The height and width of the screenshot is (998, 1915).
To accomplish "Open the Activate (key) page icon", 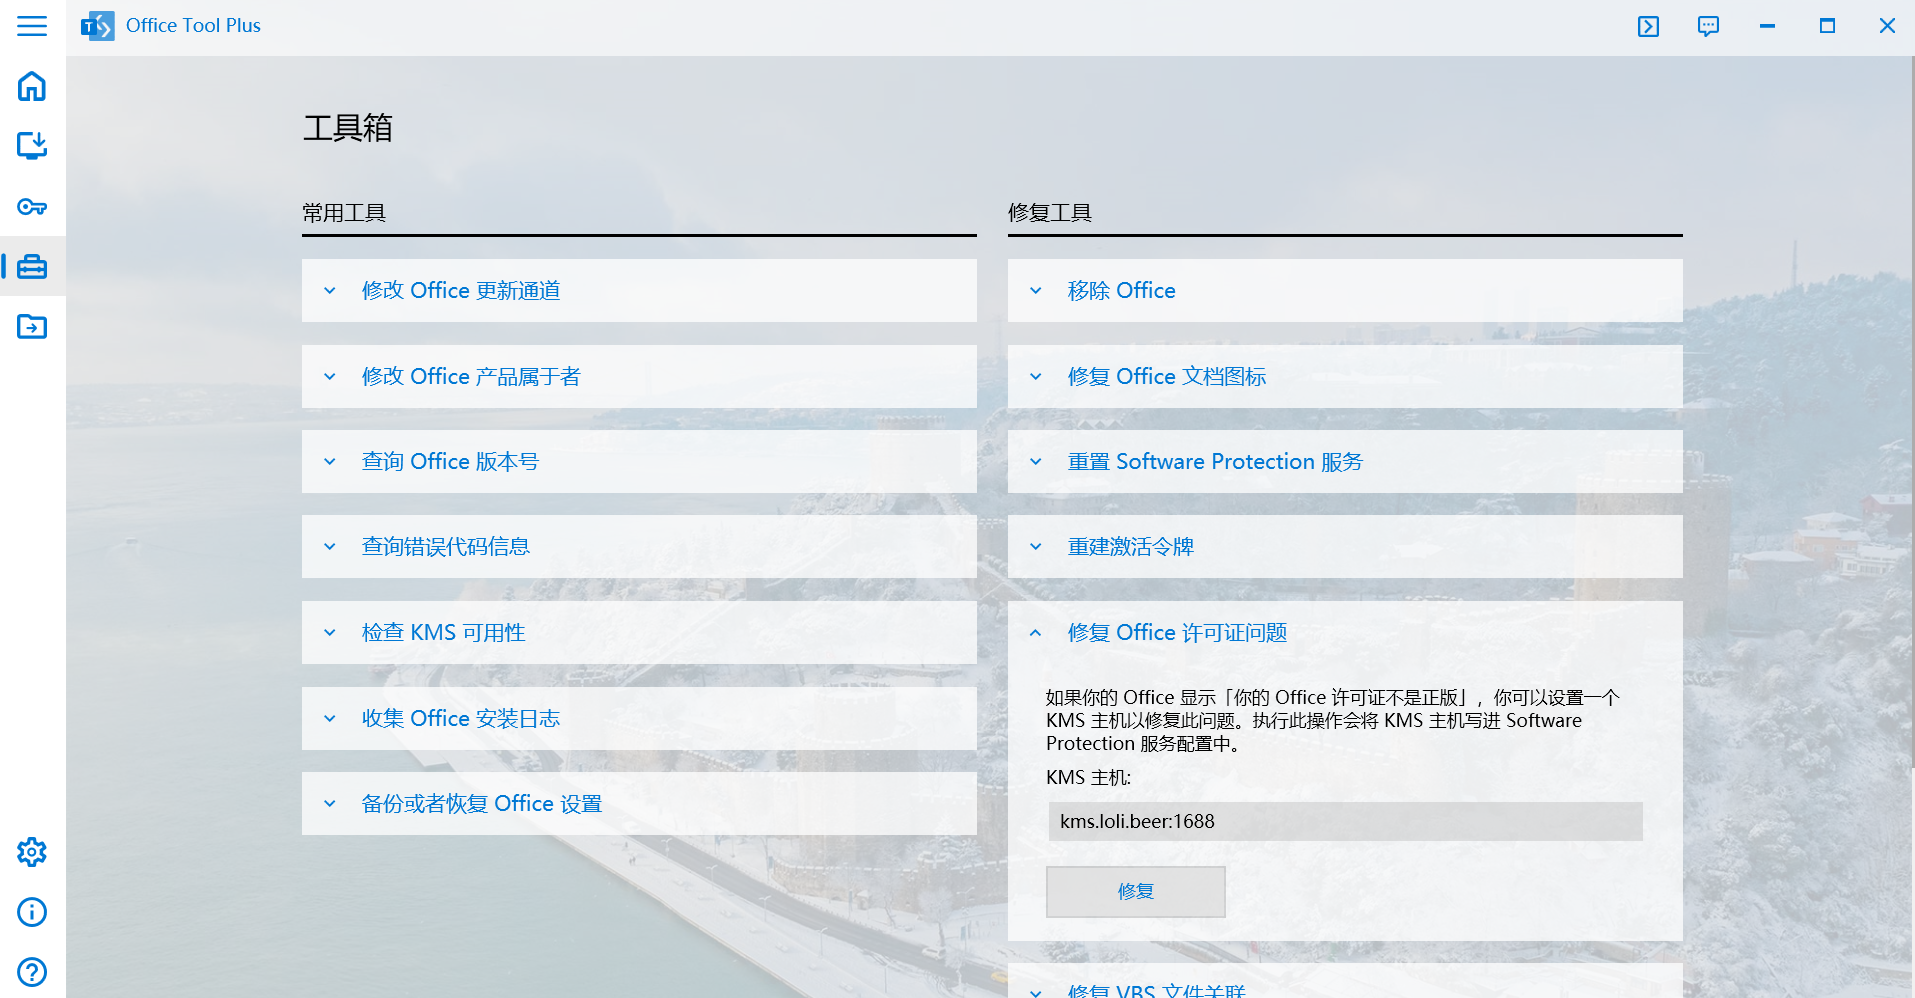I will (x=32, y=207).
